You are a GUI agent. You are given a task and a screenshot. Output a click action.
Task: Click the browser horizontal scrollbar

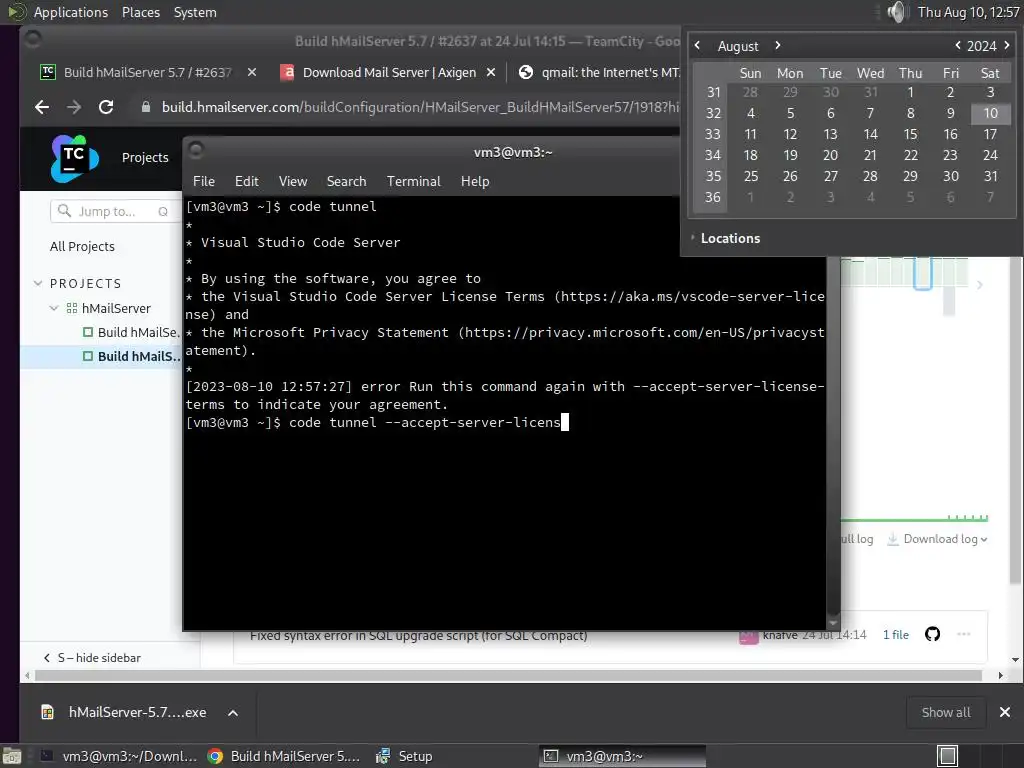(508, 675)
